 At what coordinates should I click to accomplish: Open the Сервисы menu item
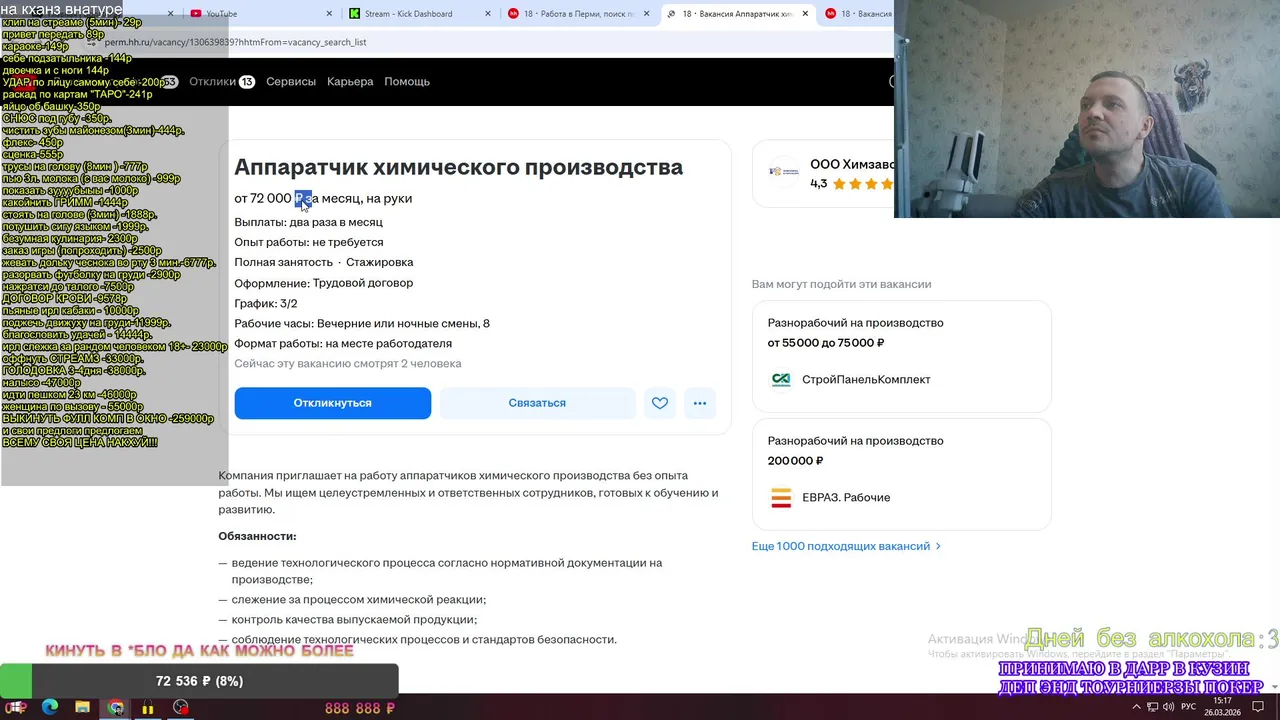(x=291, y=82)
